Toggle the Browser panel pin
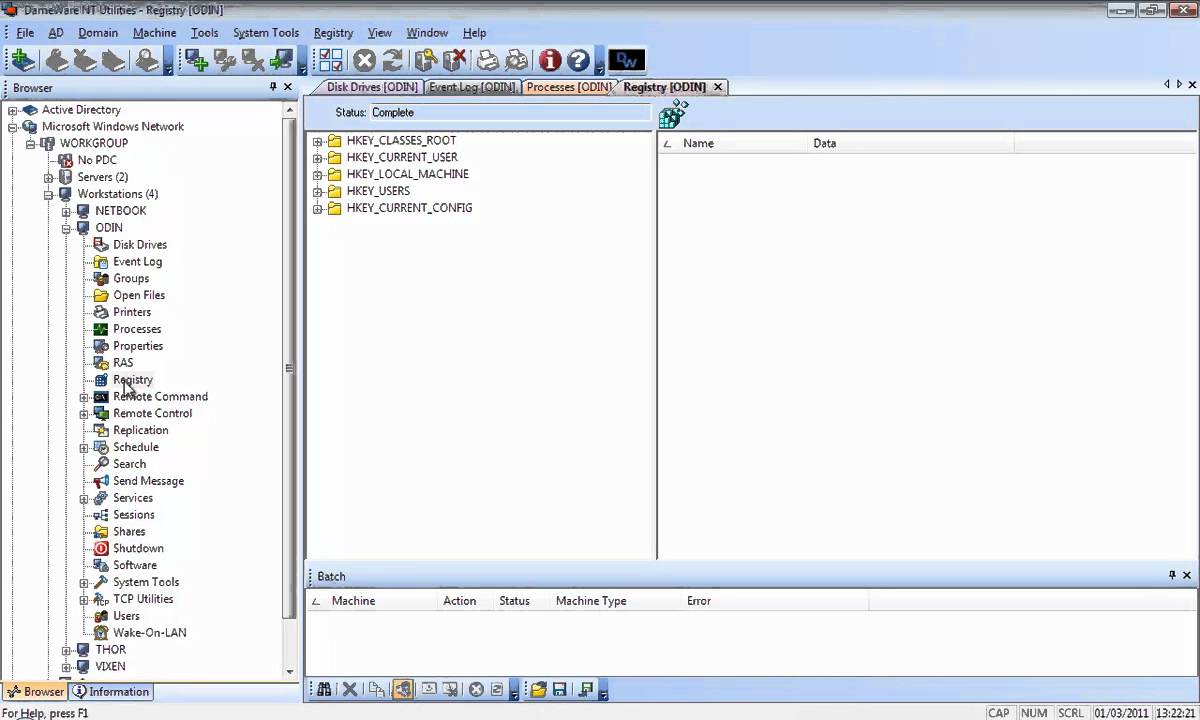 (x=273, y=87)
